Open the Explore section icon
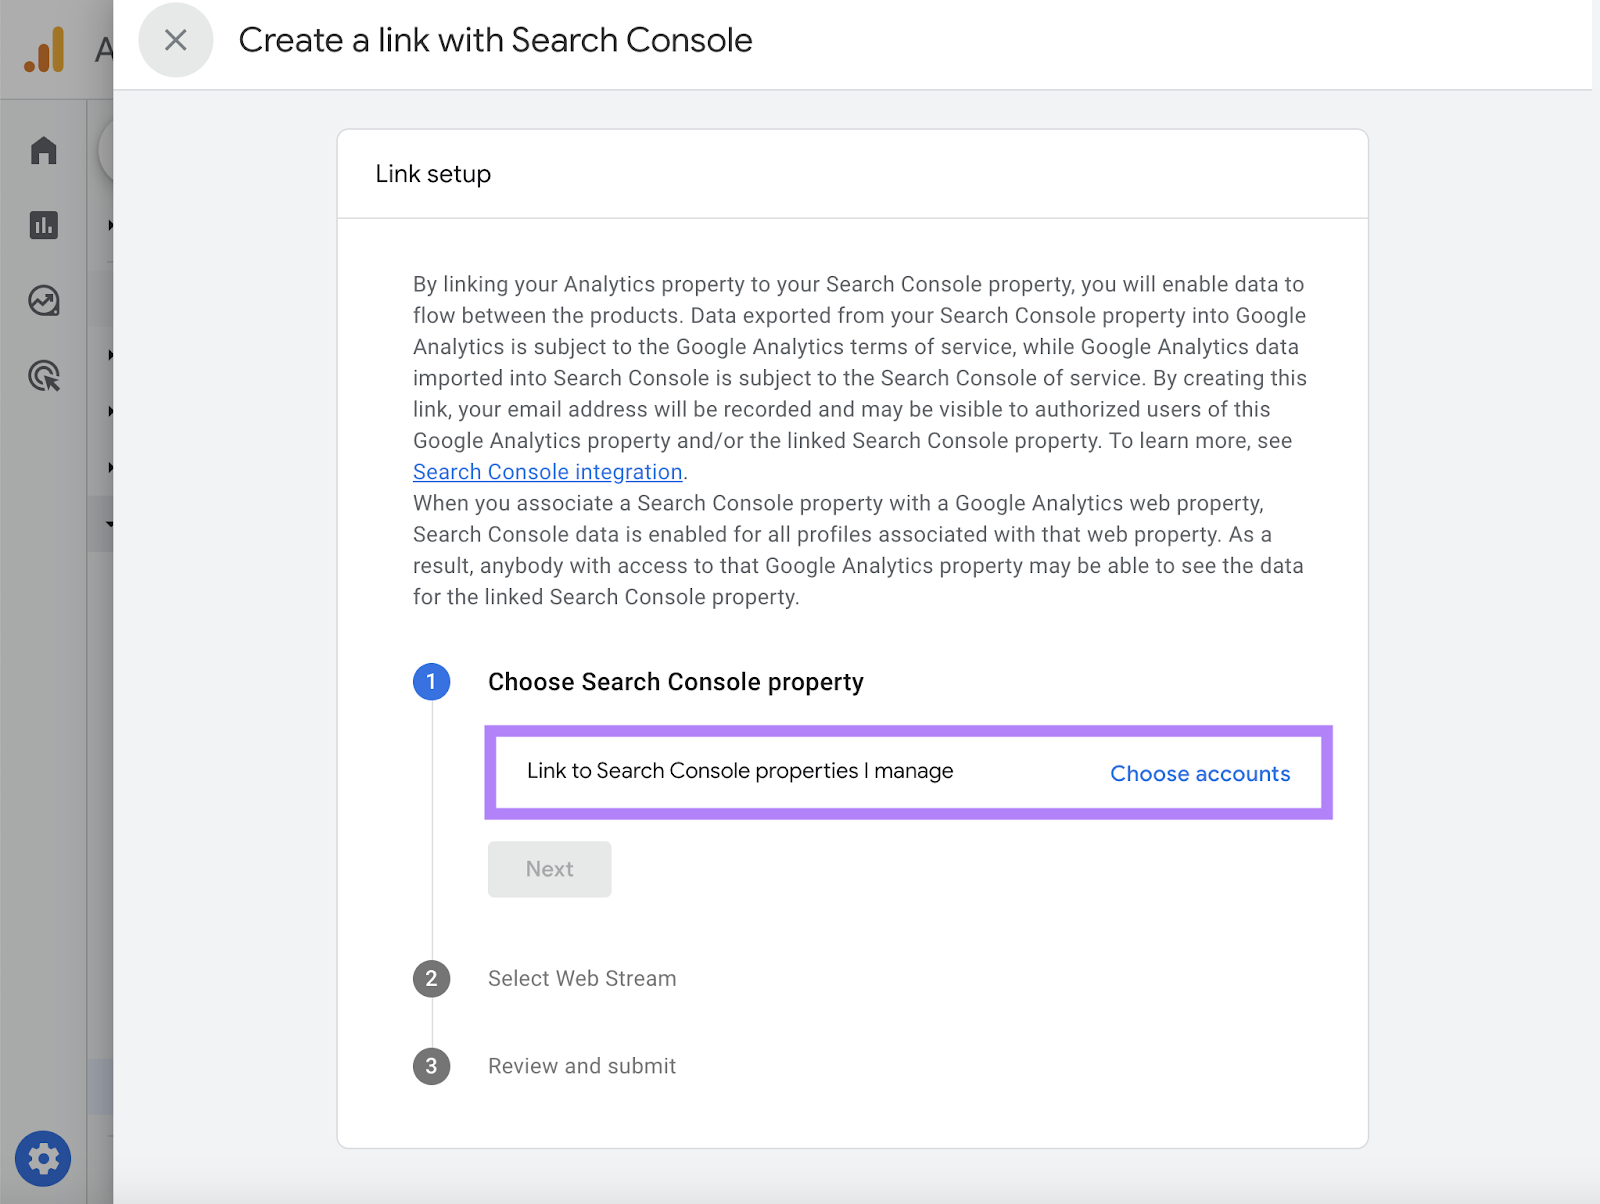The image size is (1600, 1204). click(42, 300)
